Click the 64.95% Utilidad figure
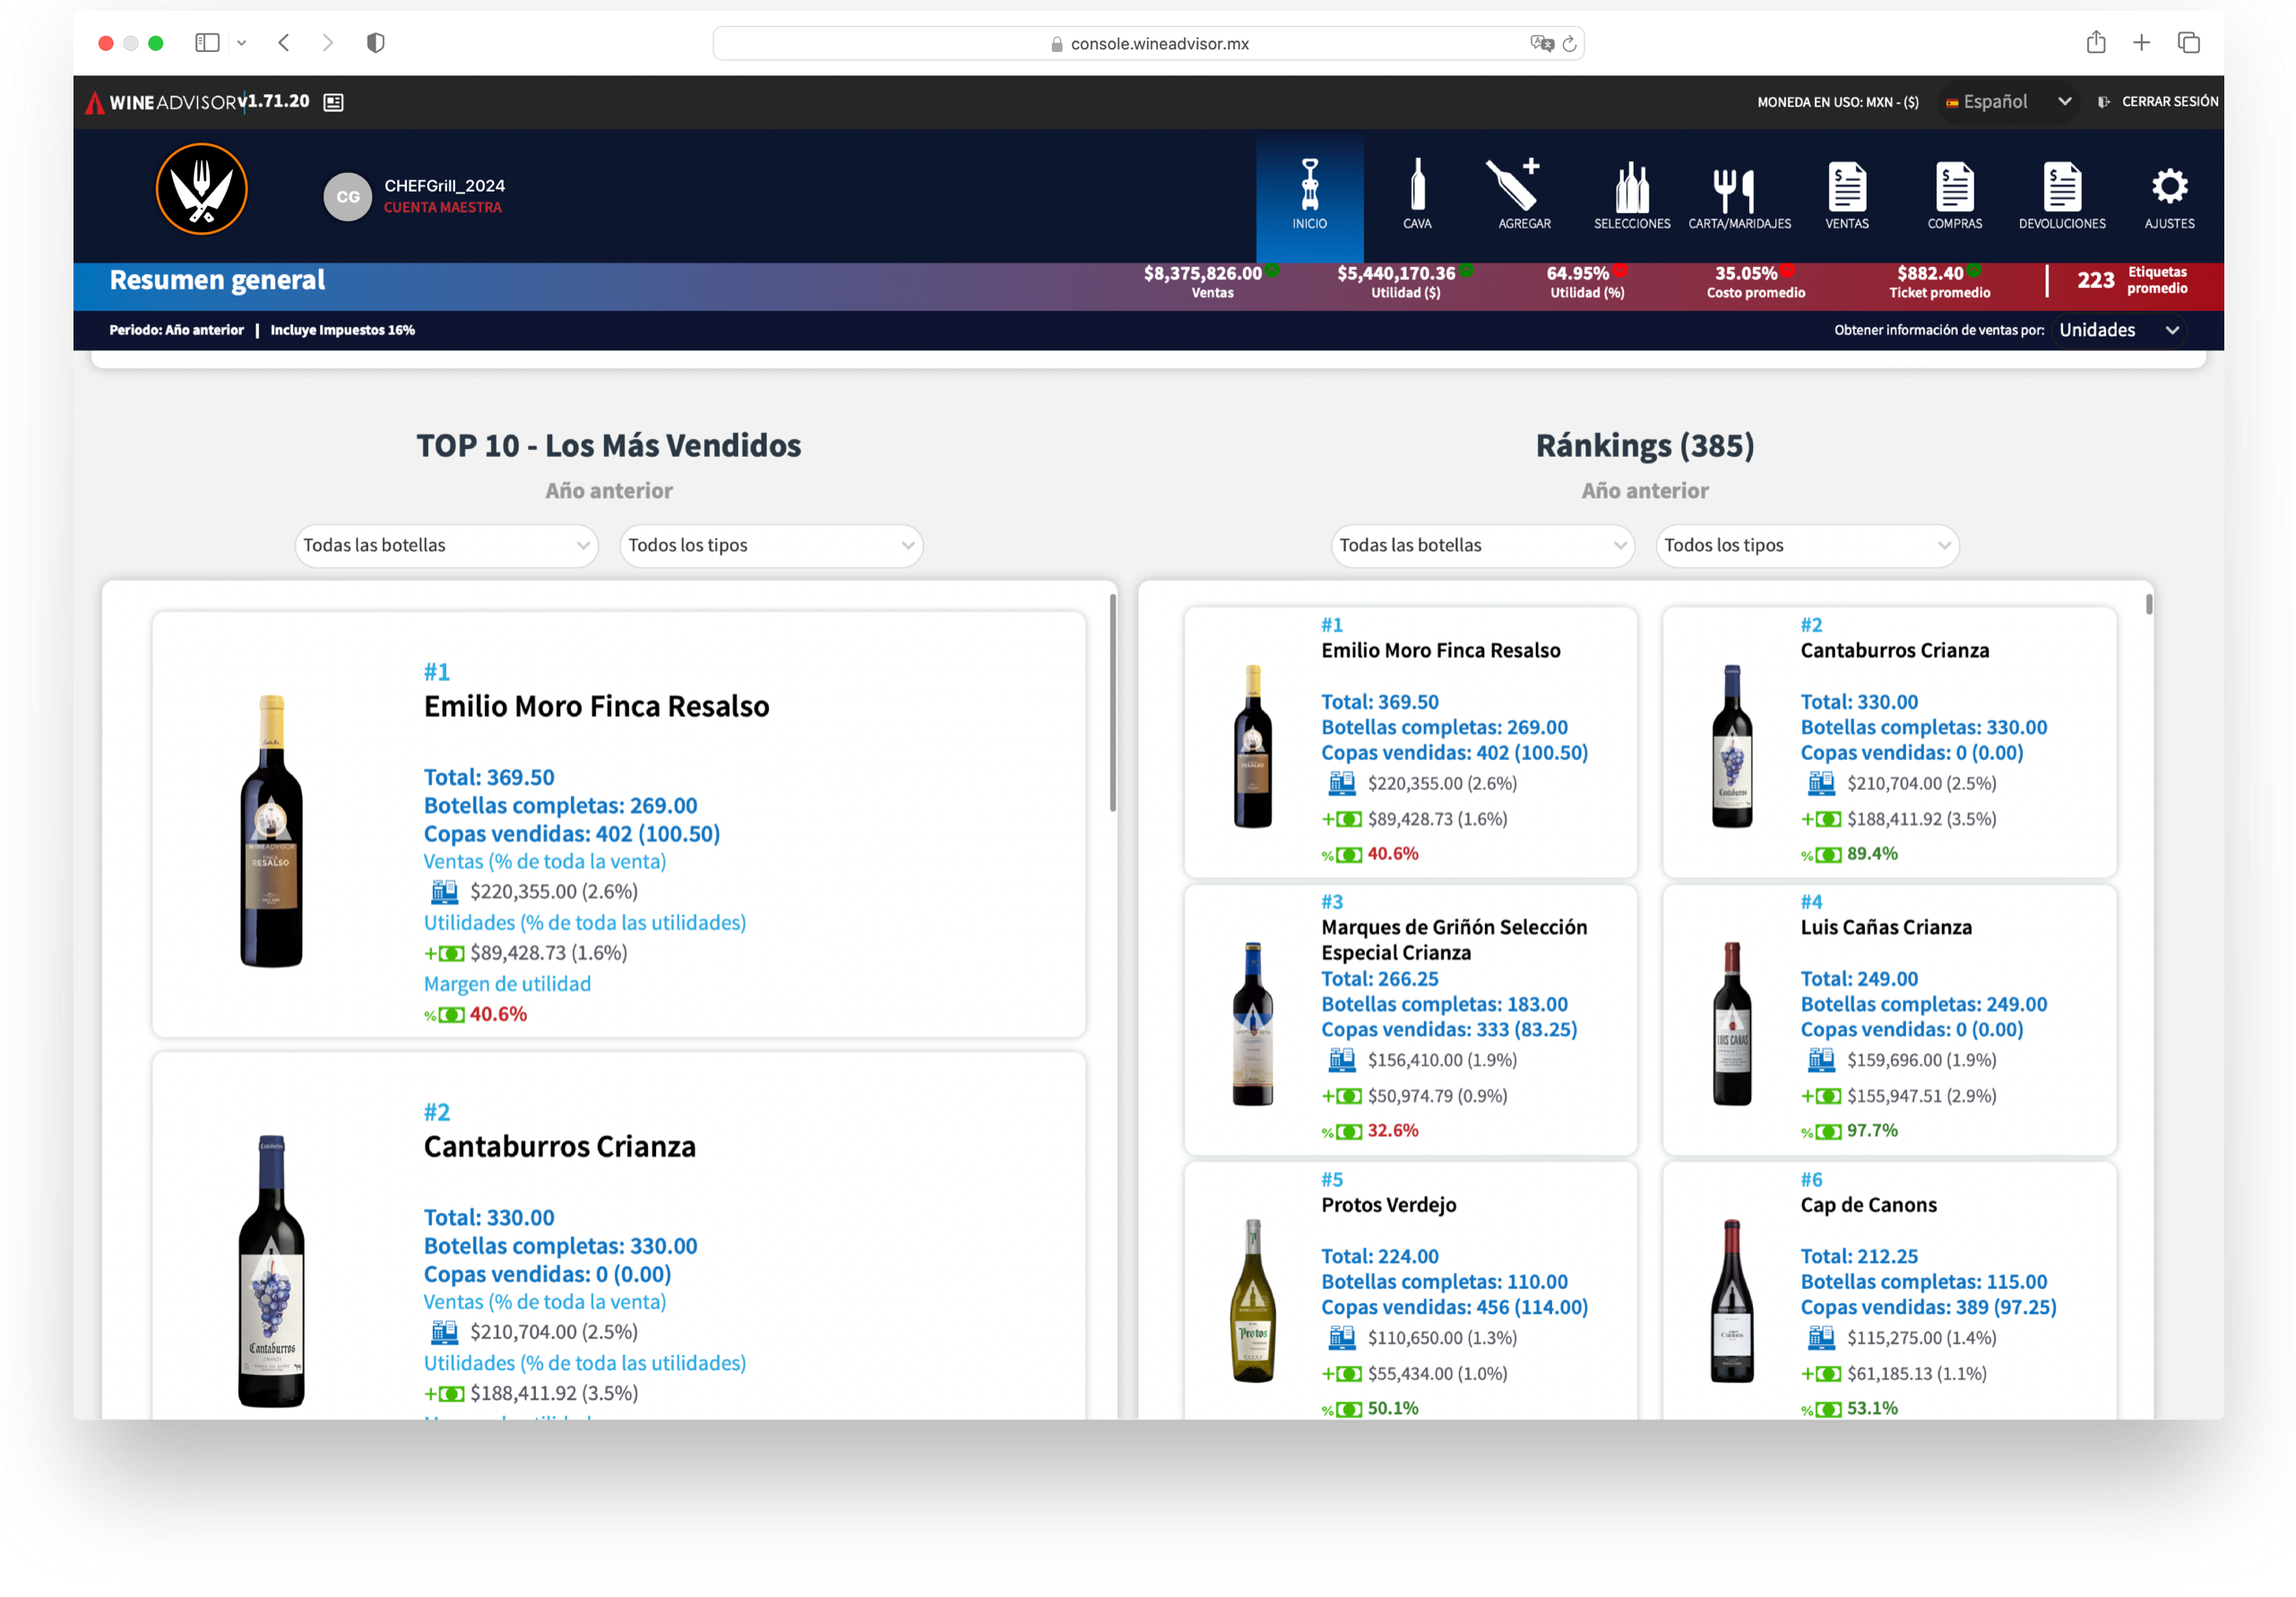The height and width of the screenshot is (1597, 2296). click(x=1586, y=281)
